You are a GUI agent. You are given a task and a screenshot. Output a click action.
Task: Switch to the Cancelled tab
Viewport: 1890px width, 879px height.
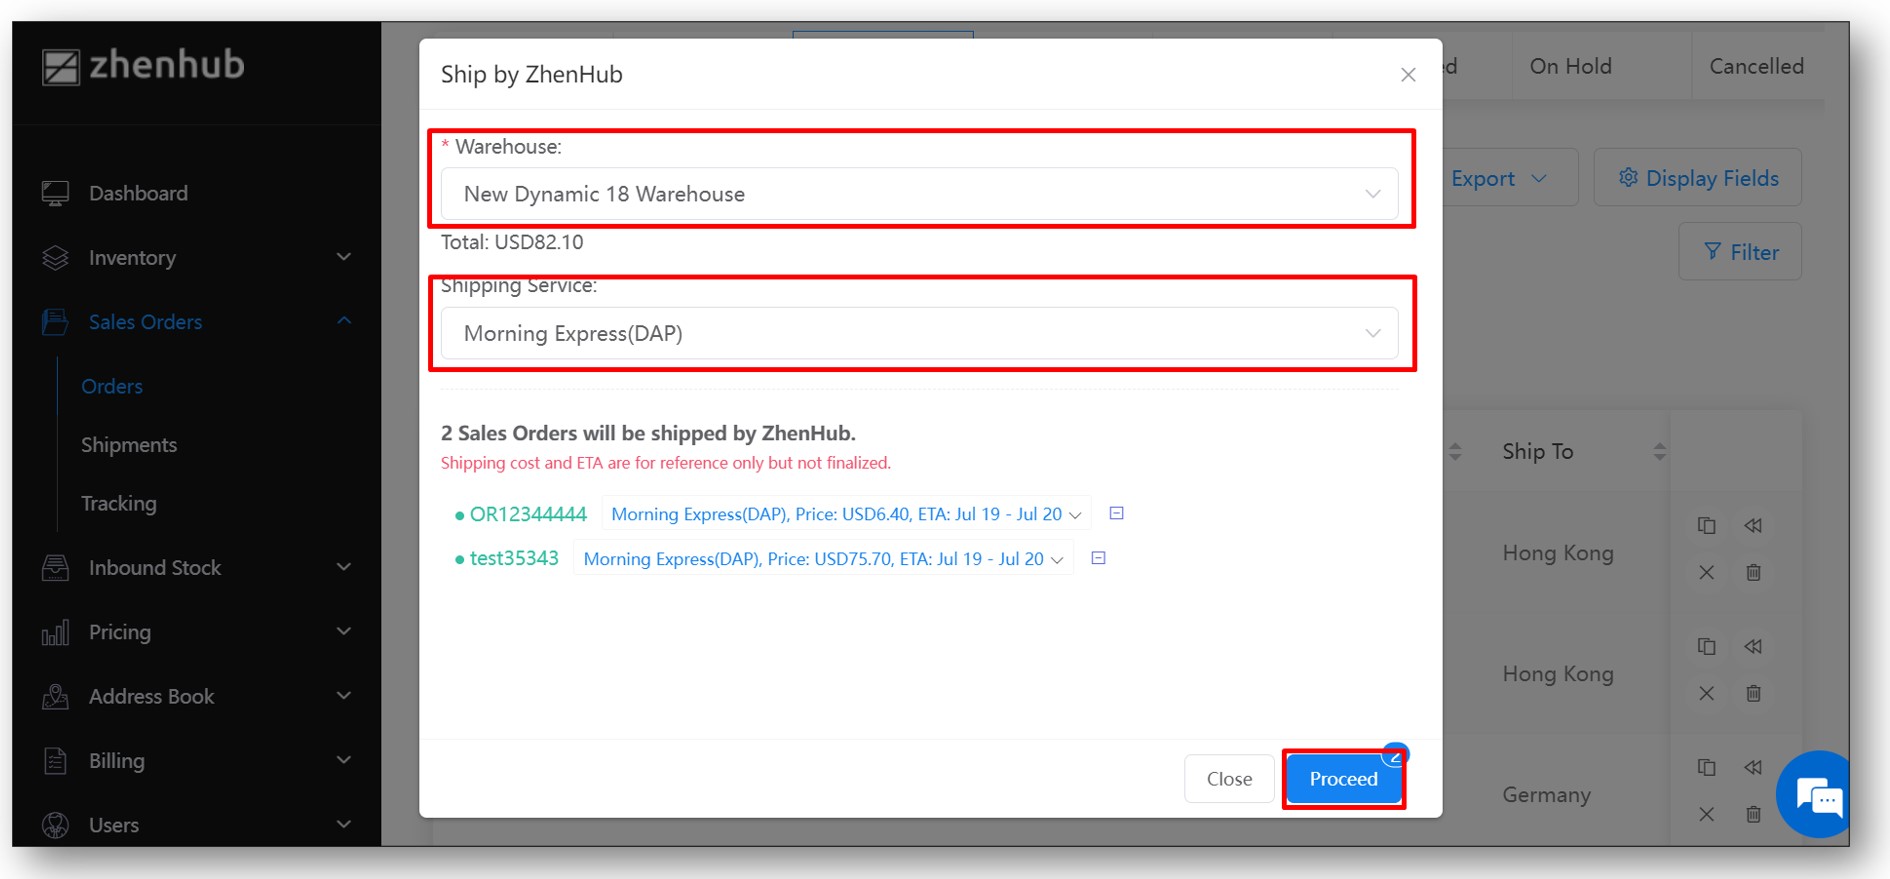click(1756, 67)
